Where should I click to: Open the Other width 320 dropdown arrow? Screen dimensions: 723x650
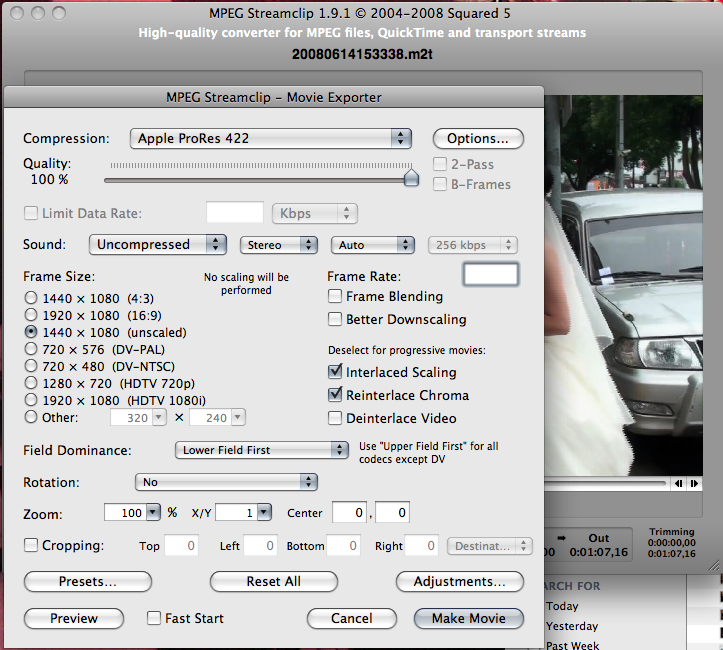point(159,418)
